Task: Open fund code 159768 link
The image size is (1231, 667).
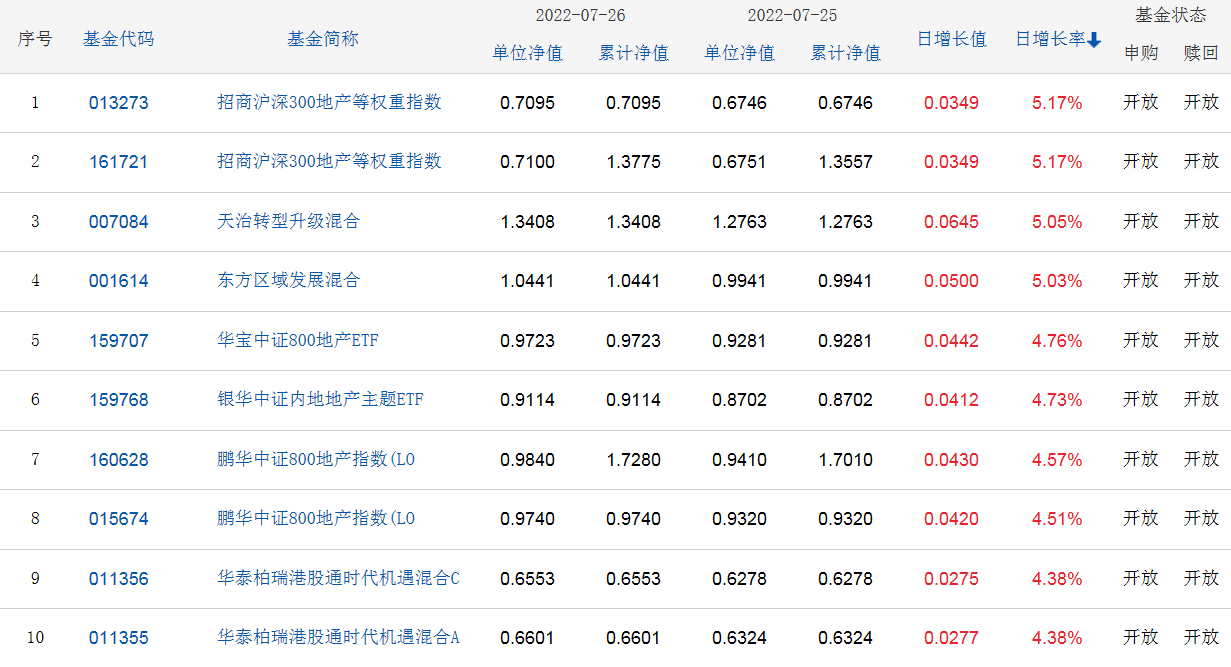Action: click(x=118, y=400)
